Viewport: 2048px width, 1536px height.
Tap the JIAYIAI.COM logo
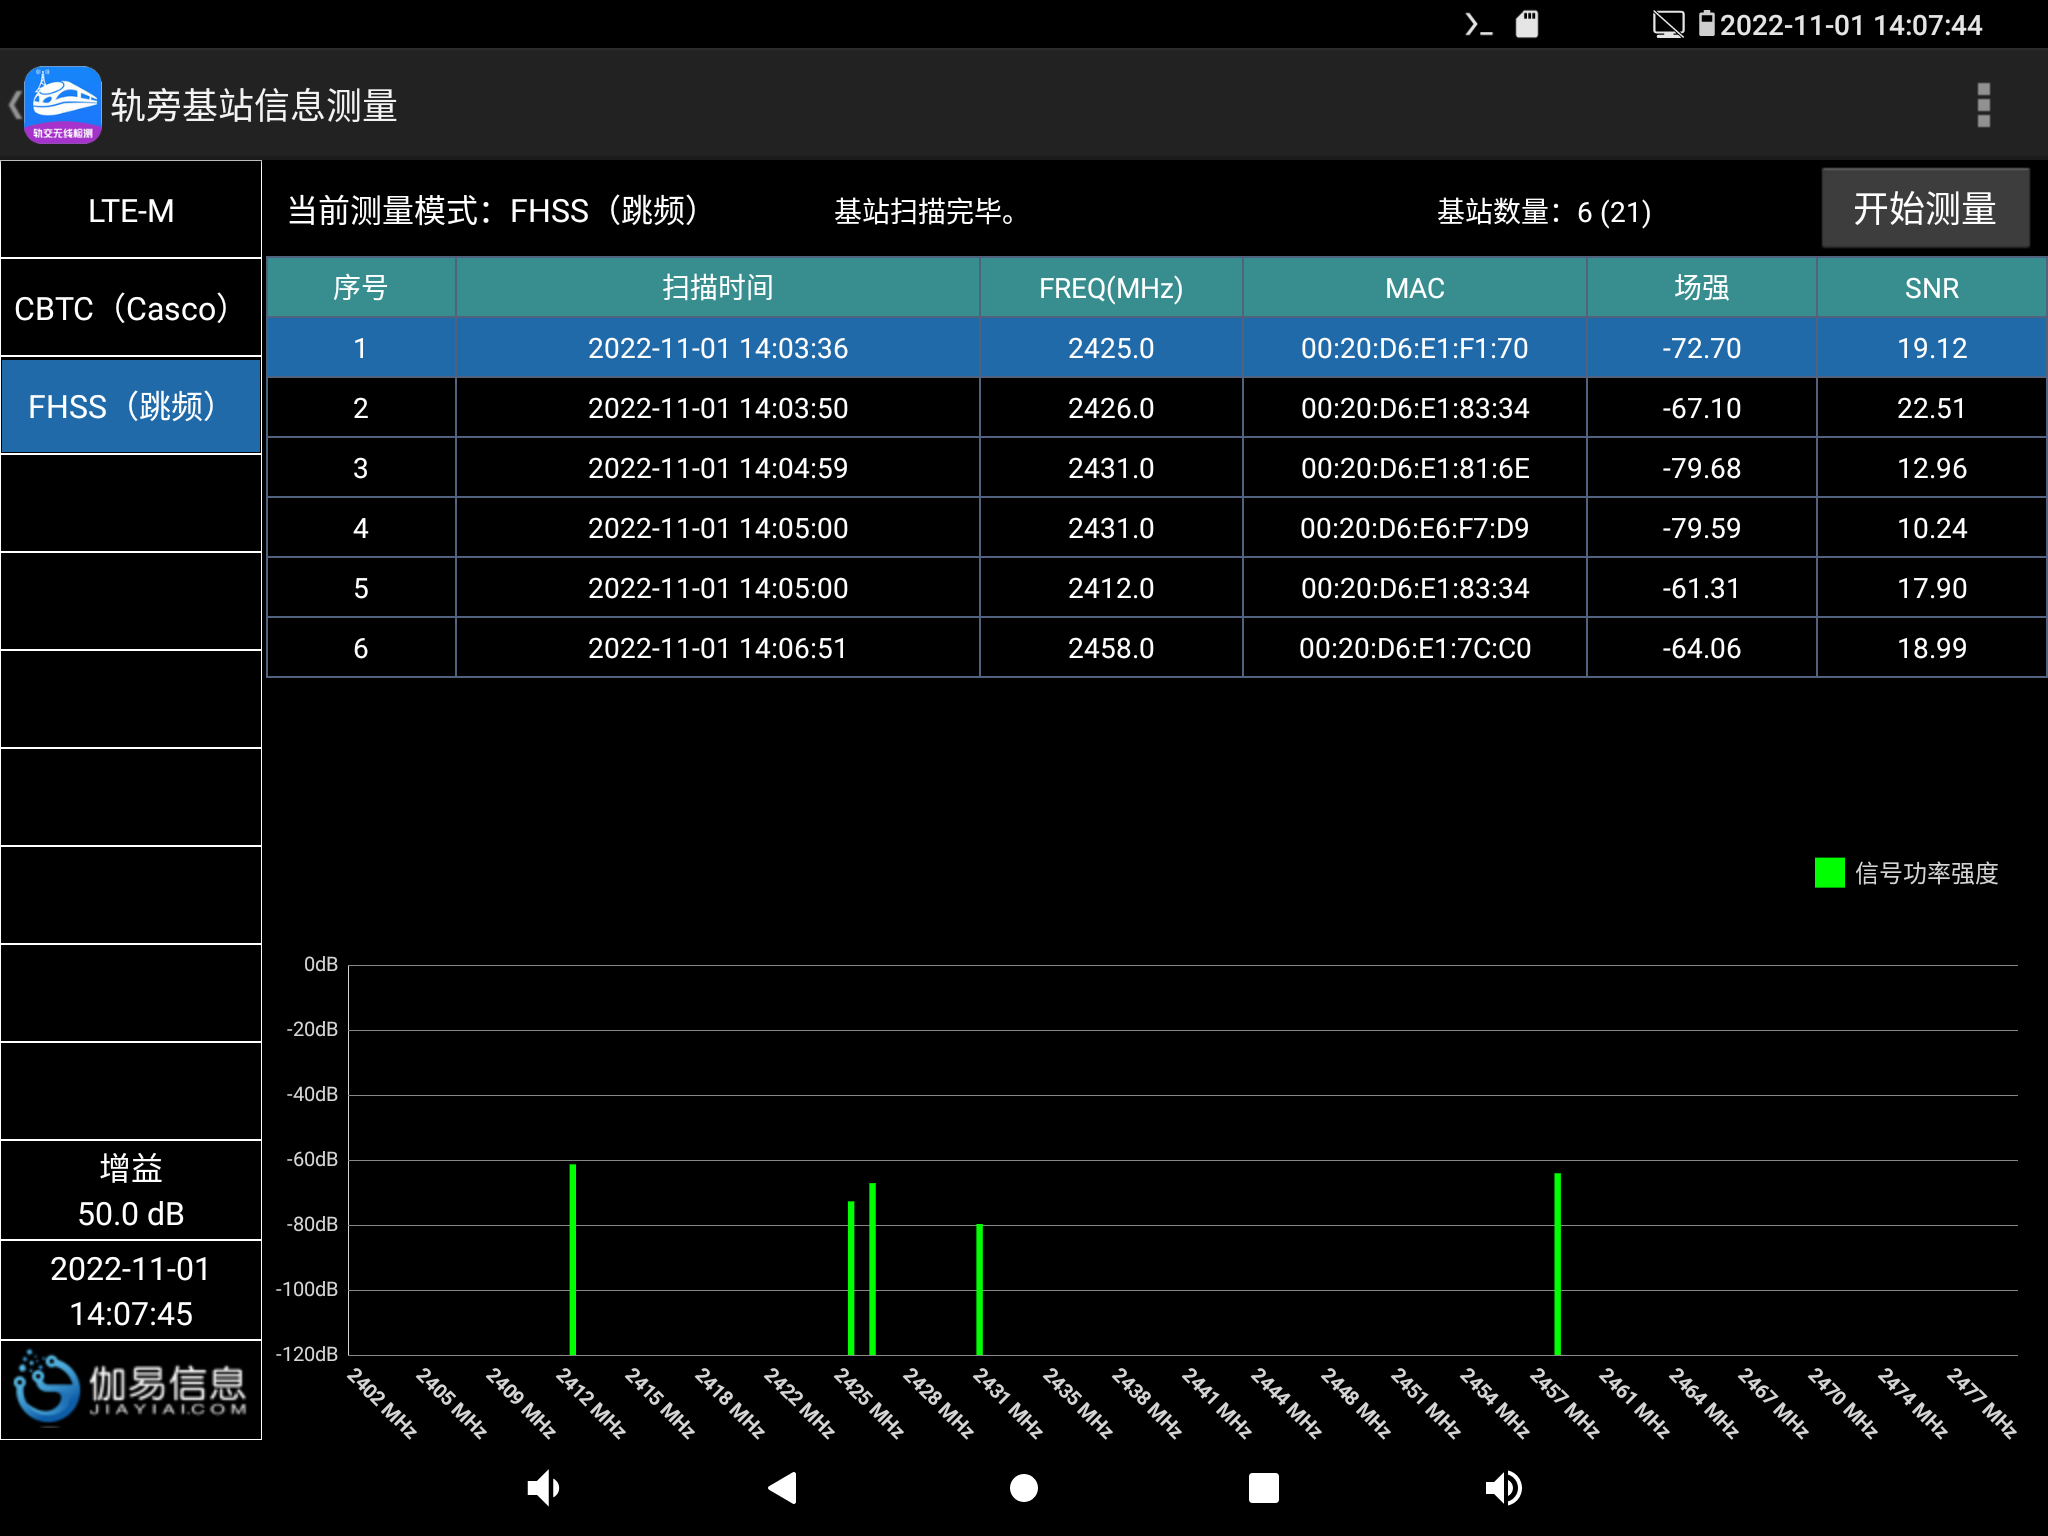click(x=131, y=1389)
